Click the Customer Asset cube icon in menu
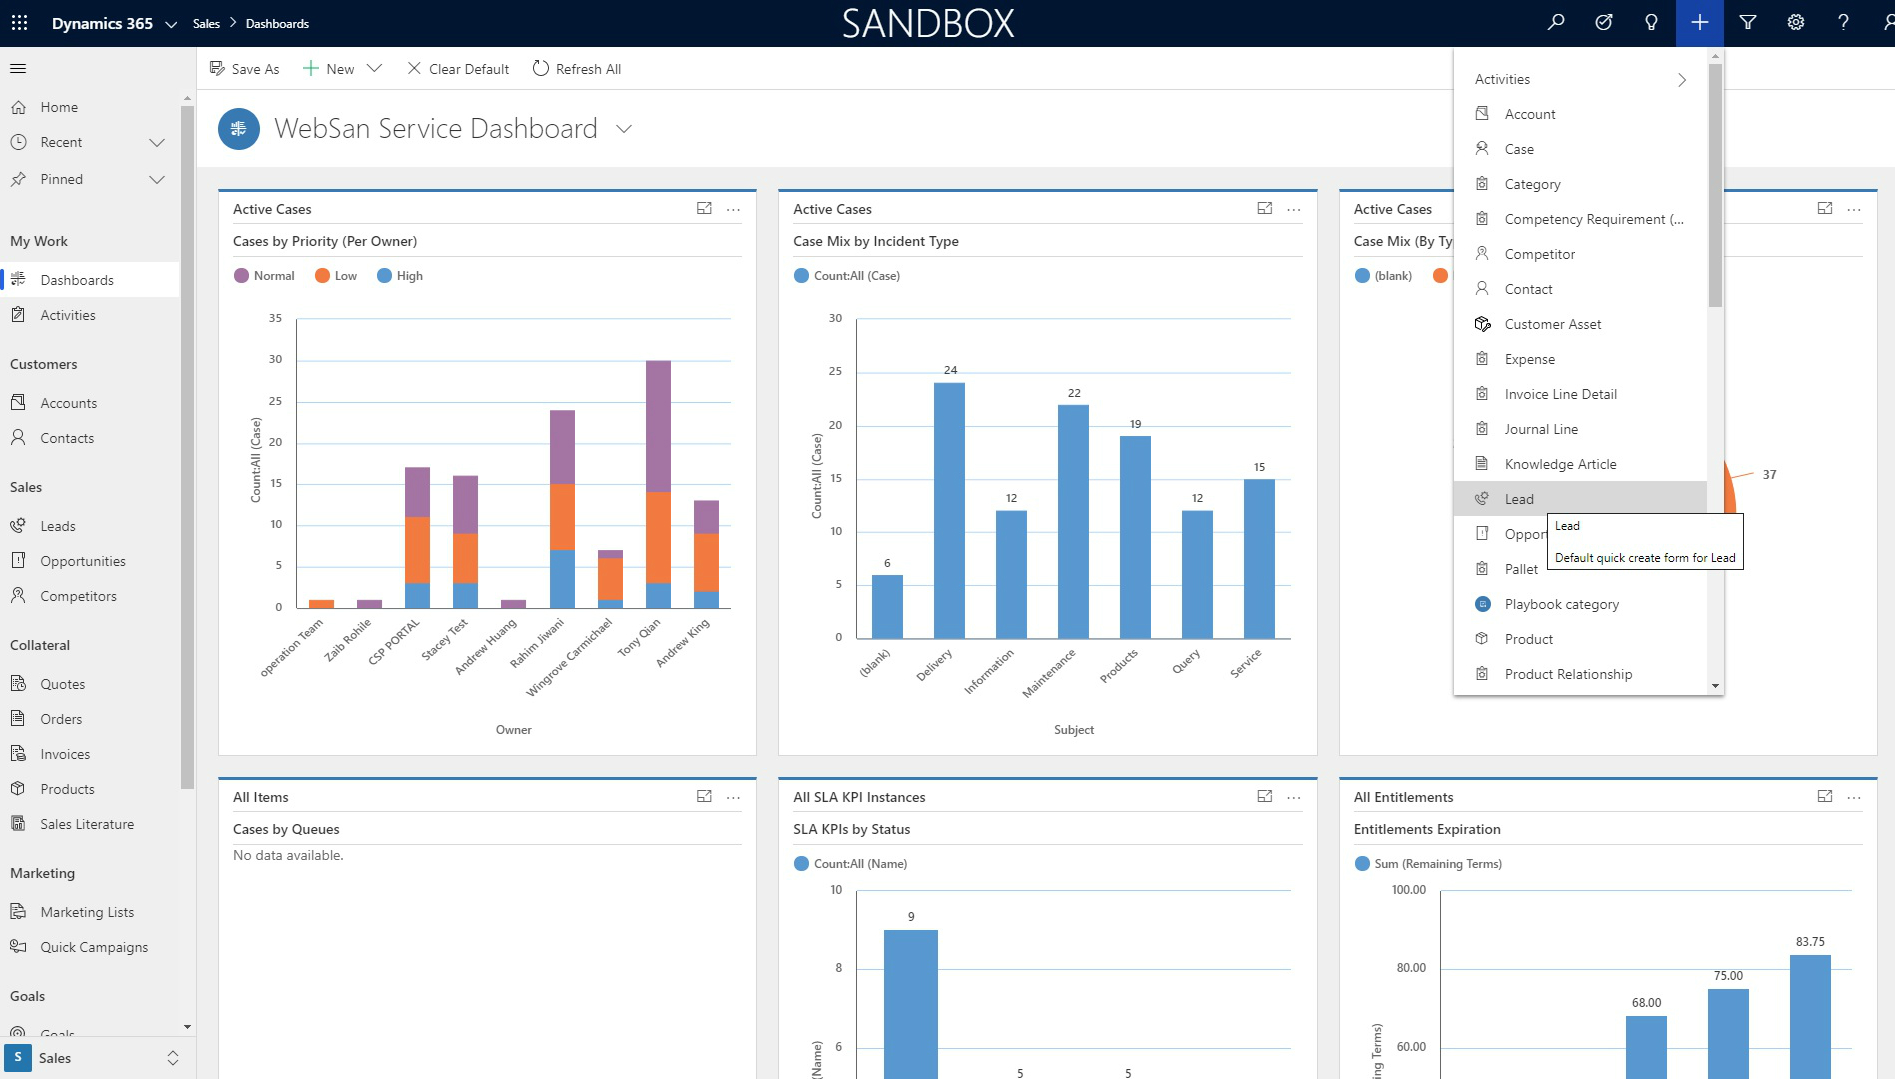 tap(1483, 324)
